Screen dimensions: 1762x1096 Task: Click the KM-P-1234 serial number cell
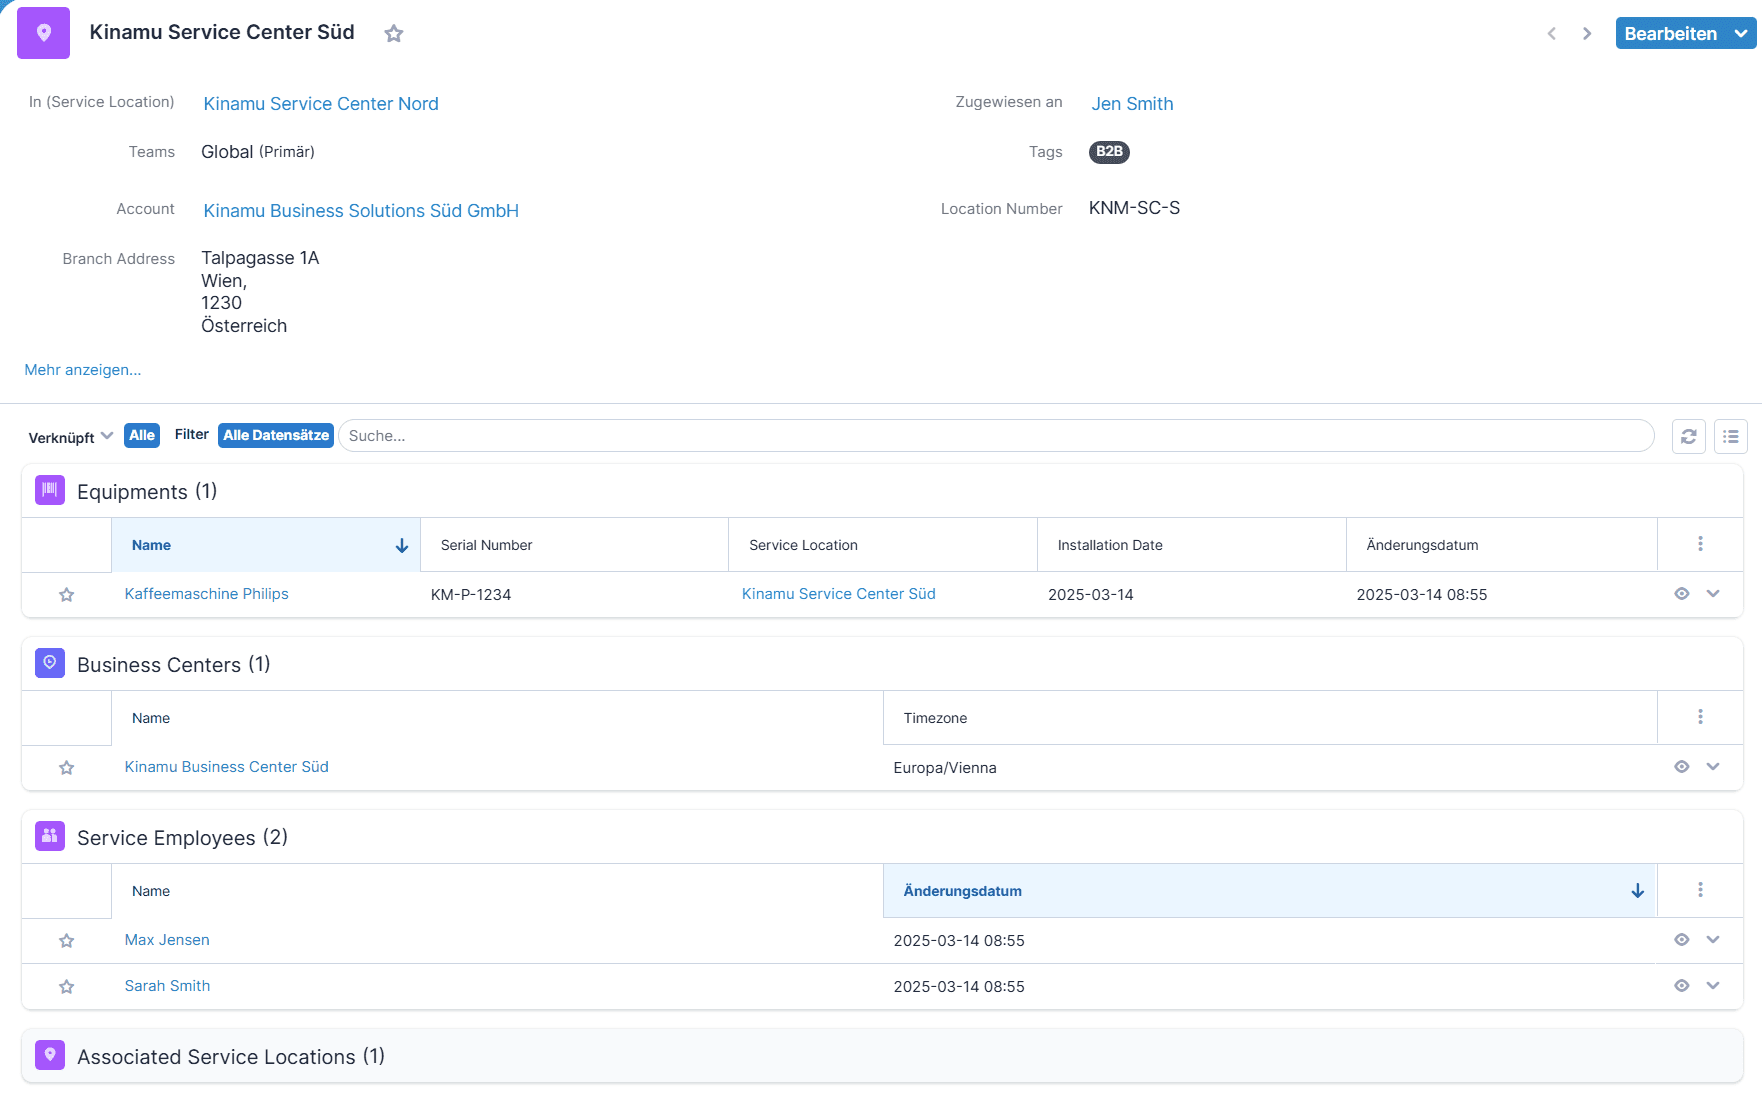tap(471, 595)
